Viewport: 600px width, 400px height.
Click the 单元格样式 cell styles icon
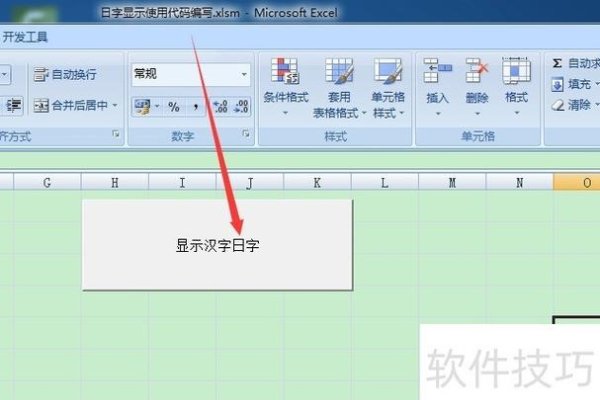(x=388, y=71)
